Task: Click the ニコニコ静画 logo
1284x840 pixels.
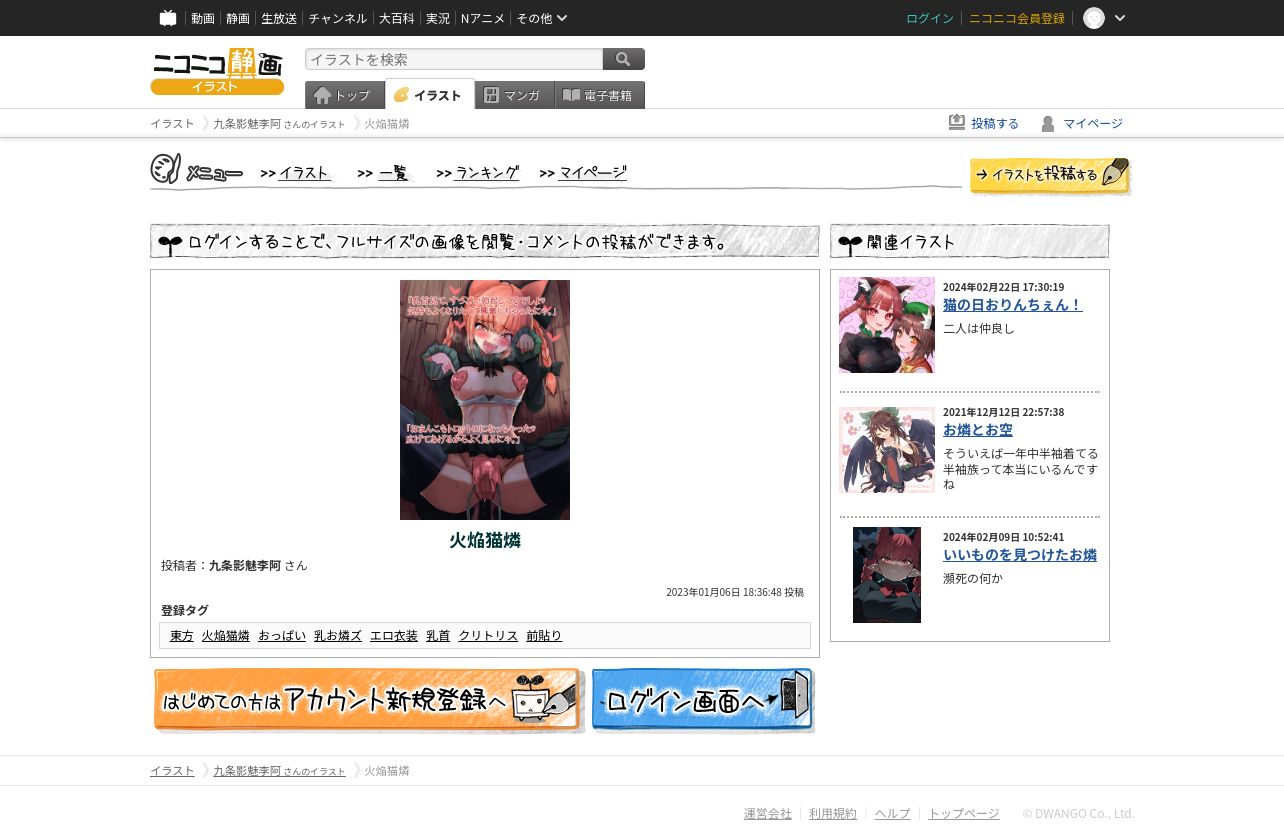Action: pos(217,71)
